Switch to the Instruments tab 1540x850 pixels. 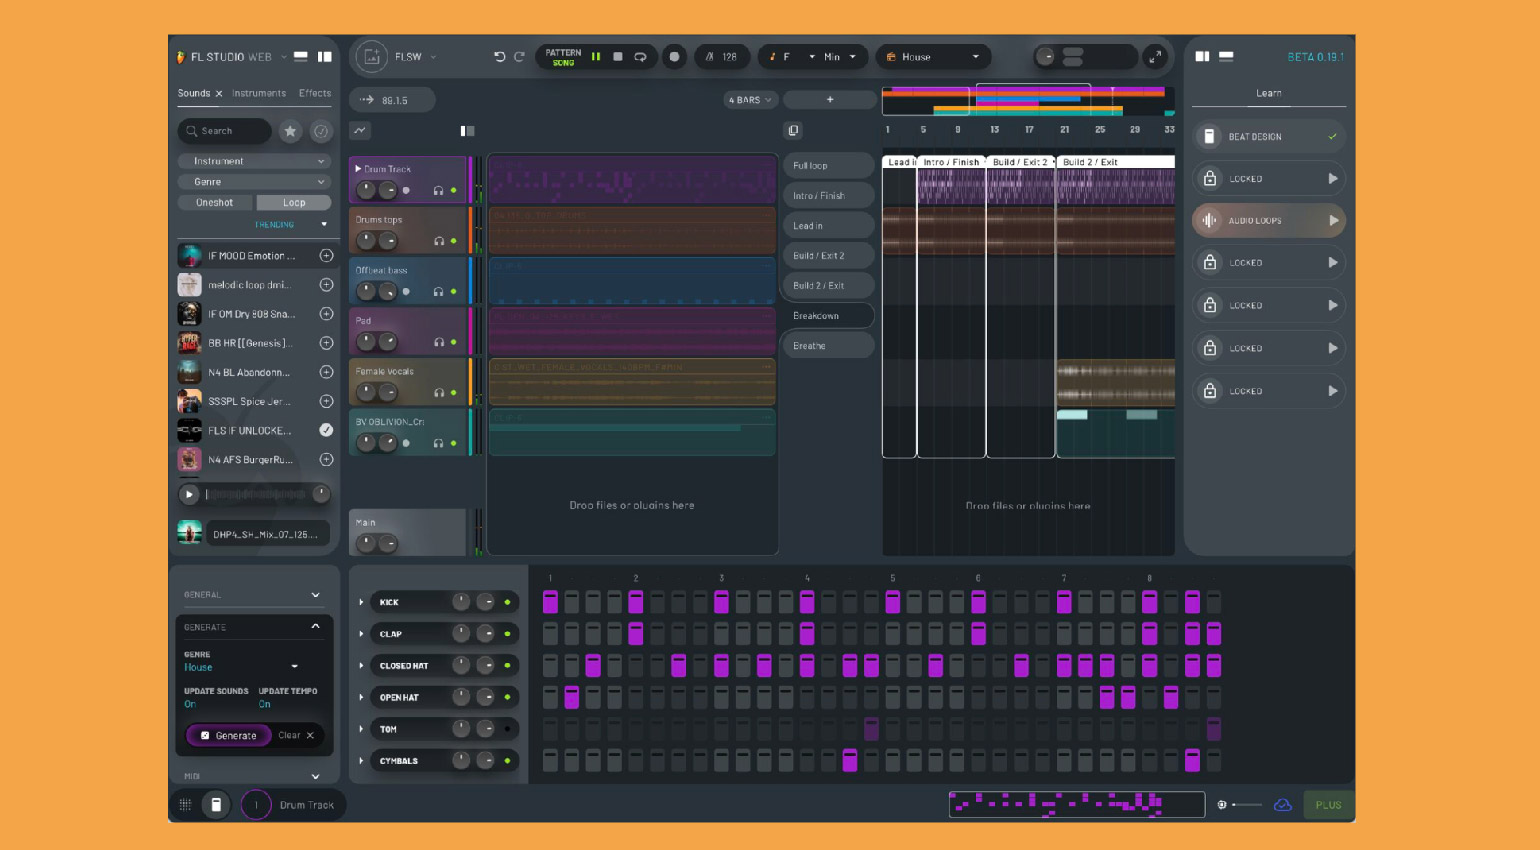click(x=259, y=92)
